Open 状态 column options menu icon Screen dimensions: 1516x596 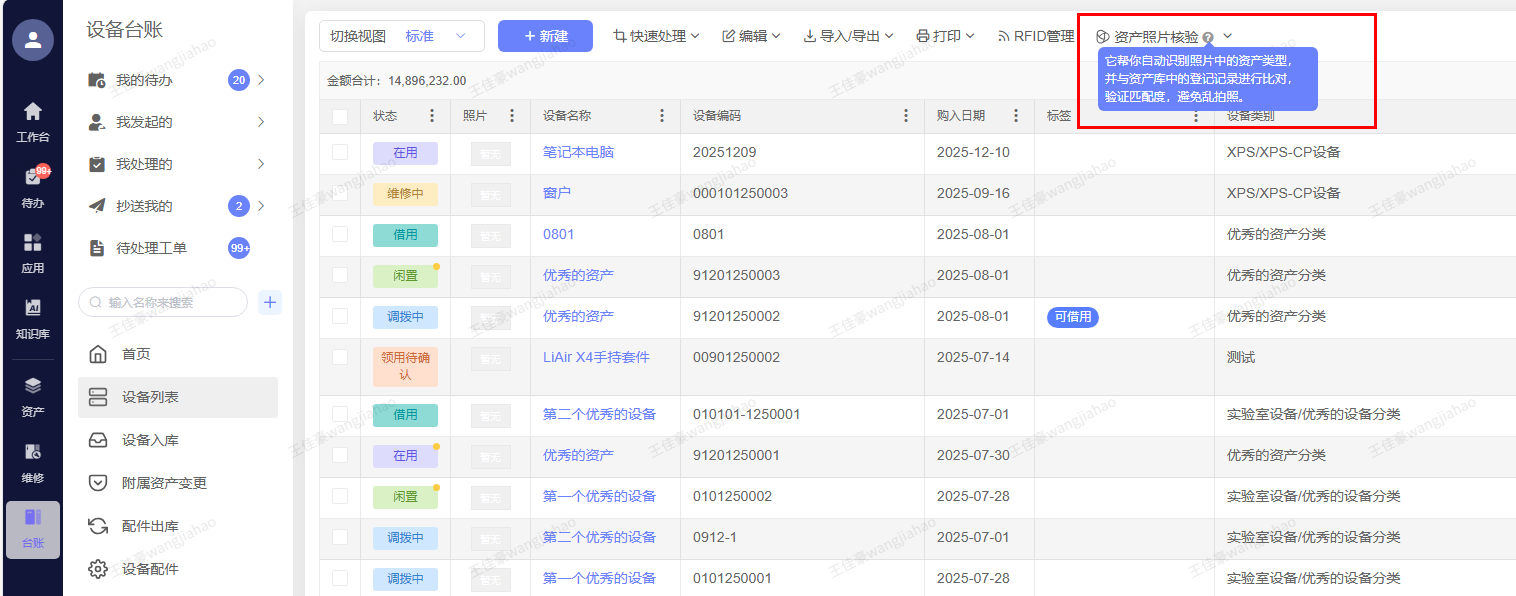tap(432, 116)
